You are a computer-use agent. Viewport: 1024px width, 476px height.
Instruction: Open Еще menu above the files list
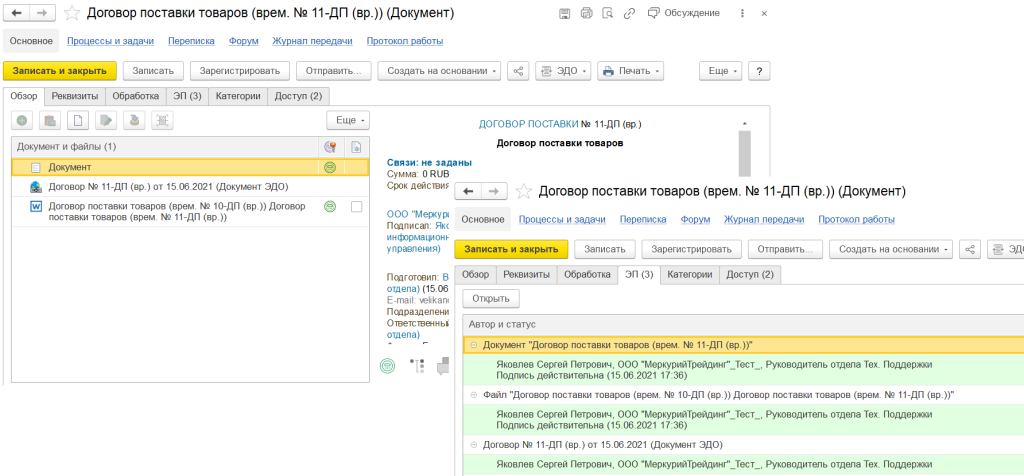[x=348, y=120]
